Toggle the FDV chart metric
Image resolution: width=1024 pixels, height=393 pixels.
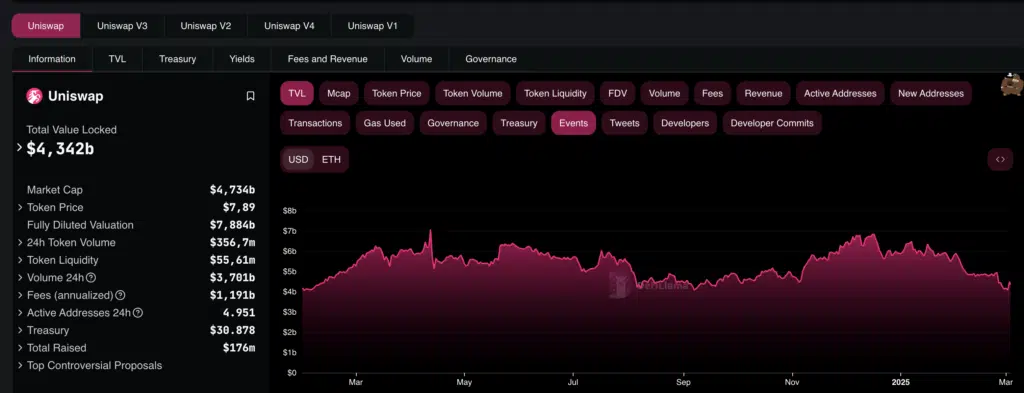pyautogui.click(x=617, y=93)
